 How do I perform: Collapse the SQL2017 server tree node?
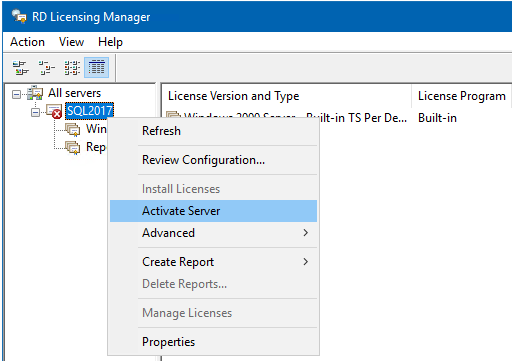pyautogui.click(x=35, y=113)
